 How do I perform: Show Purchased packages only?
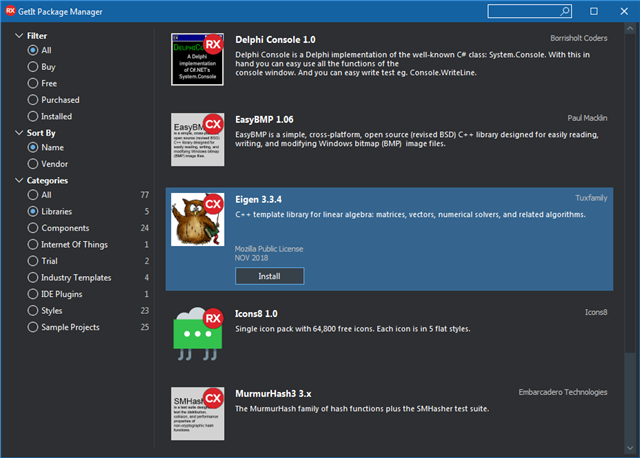click(x=53, y=100)
